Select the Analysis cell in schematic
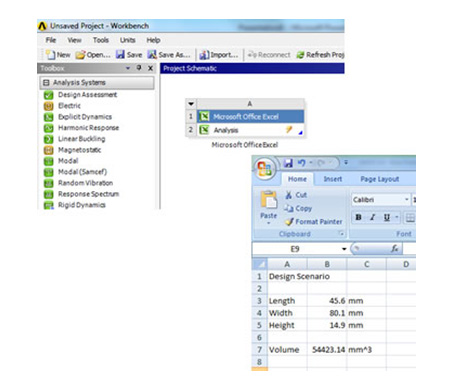452x378 pixels. 250,130
